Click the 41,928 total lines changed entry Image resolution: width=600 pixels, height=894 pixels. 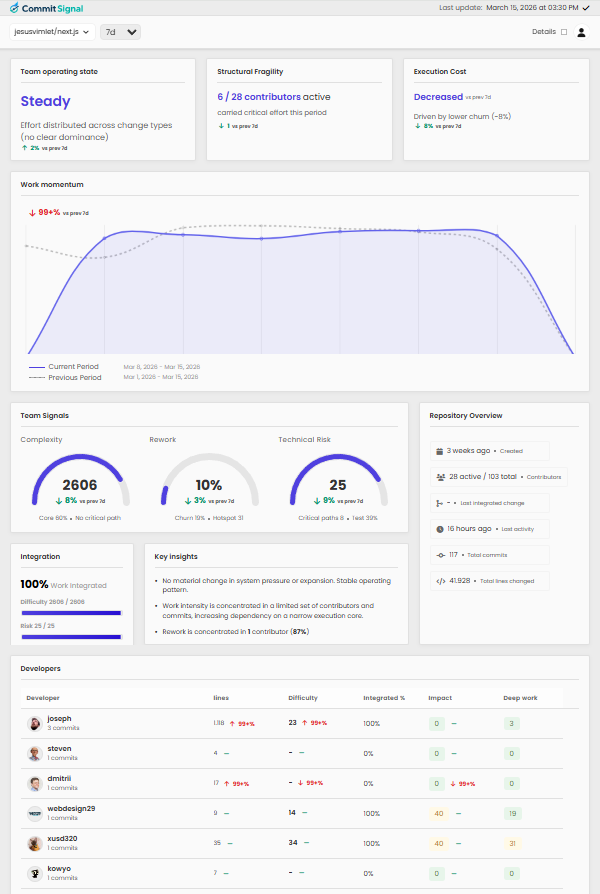pos(490,581)
